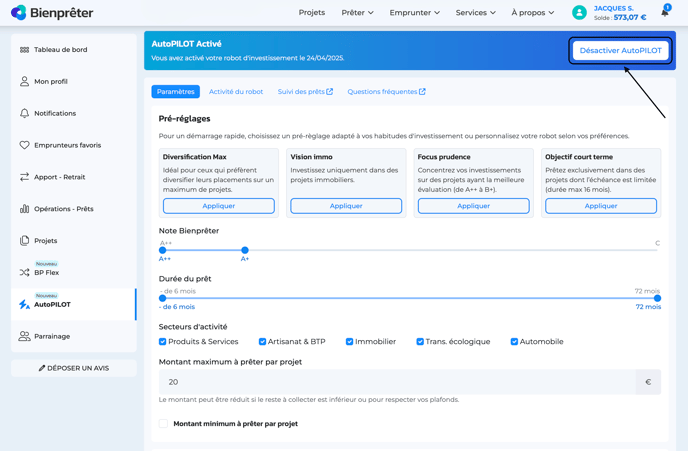Apply the Diversification Max preset

(219, 206)
